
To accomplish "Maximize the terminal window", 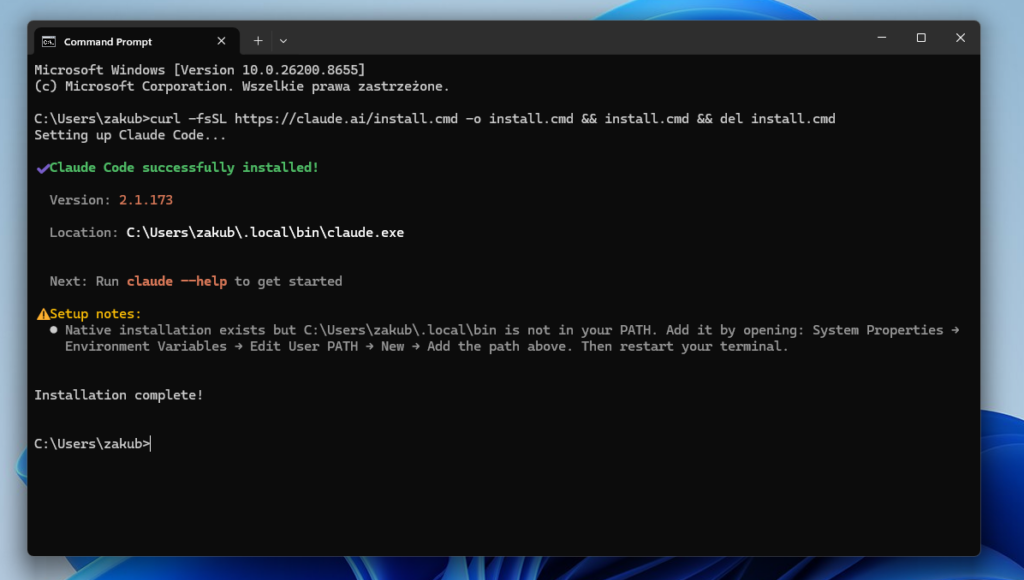I will click(x=921, y=38).
